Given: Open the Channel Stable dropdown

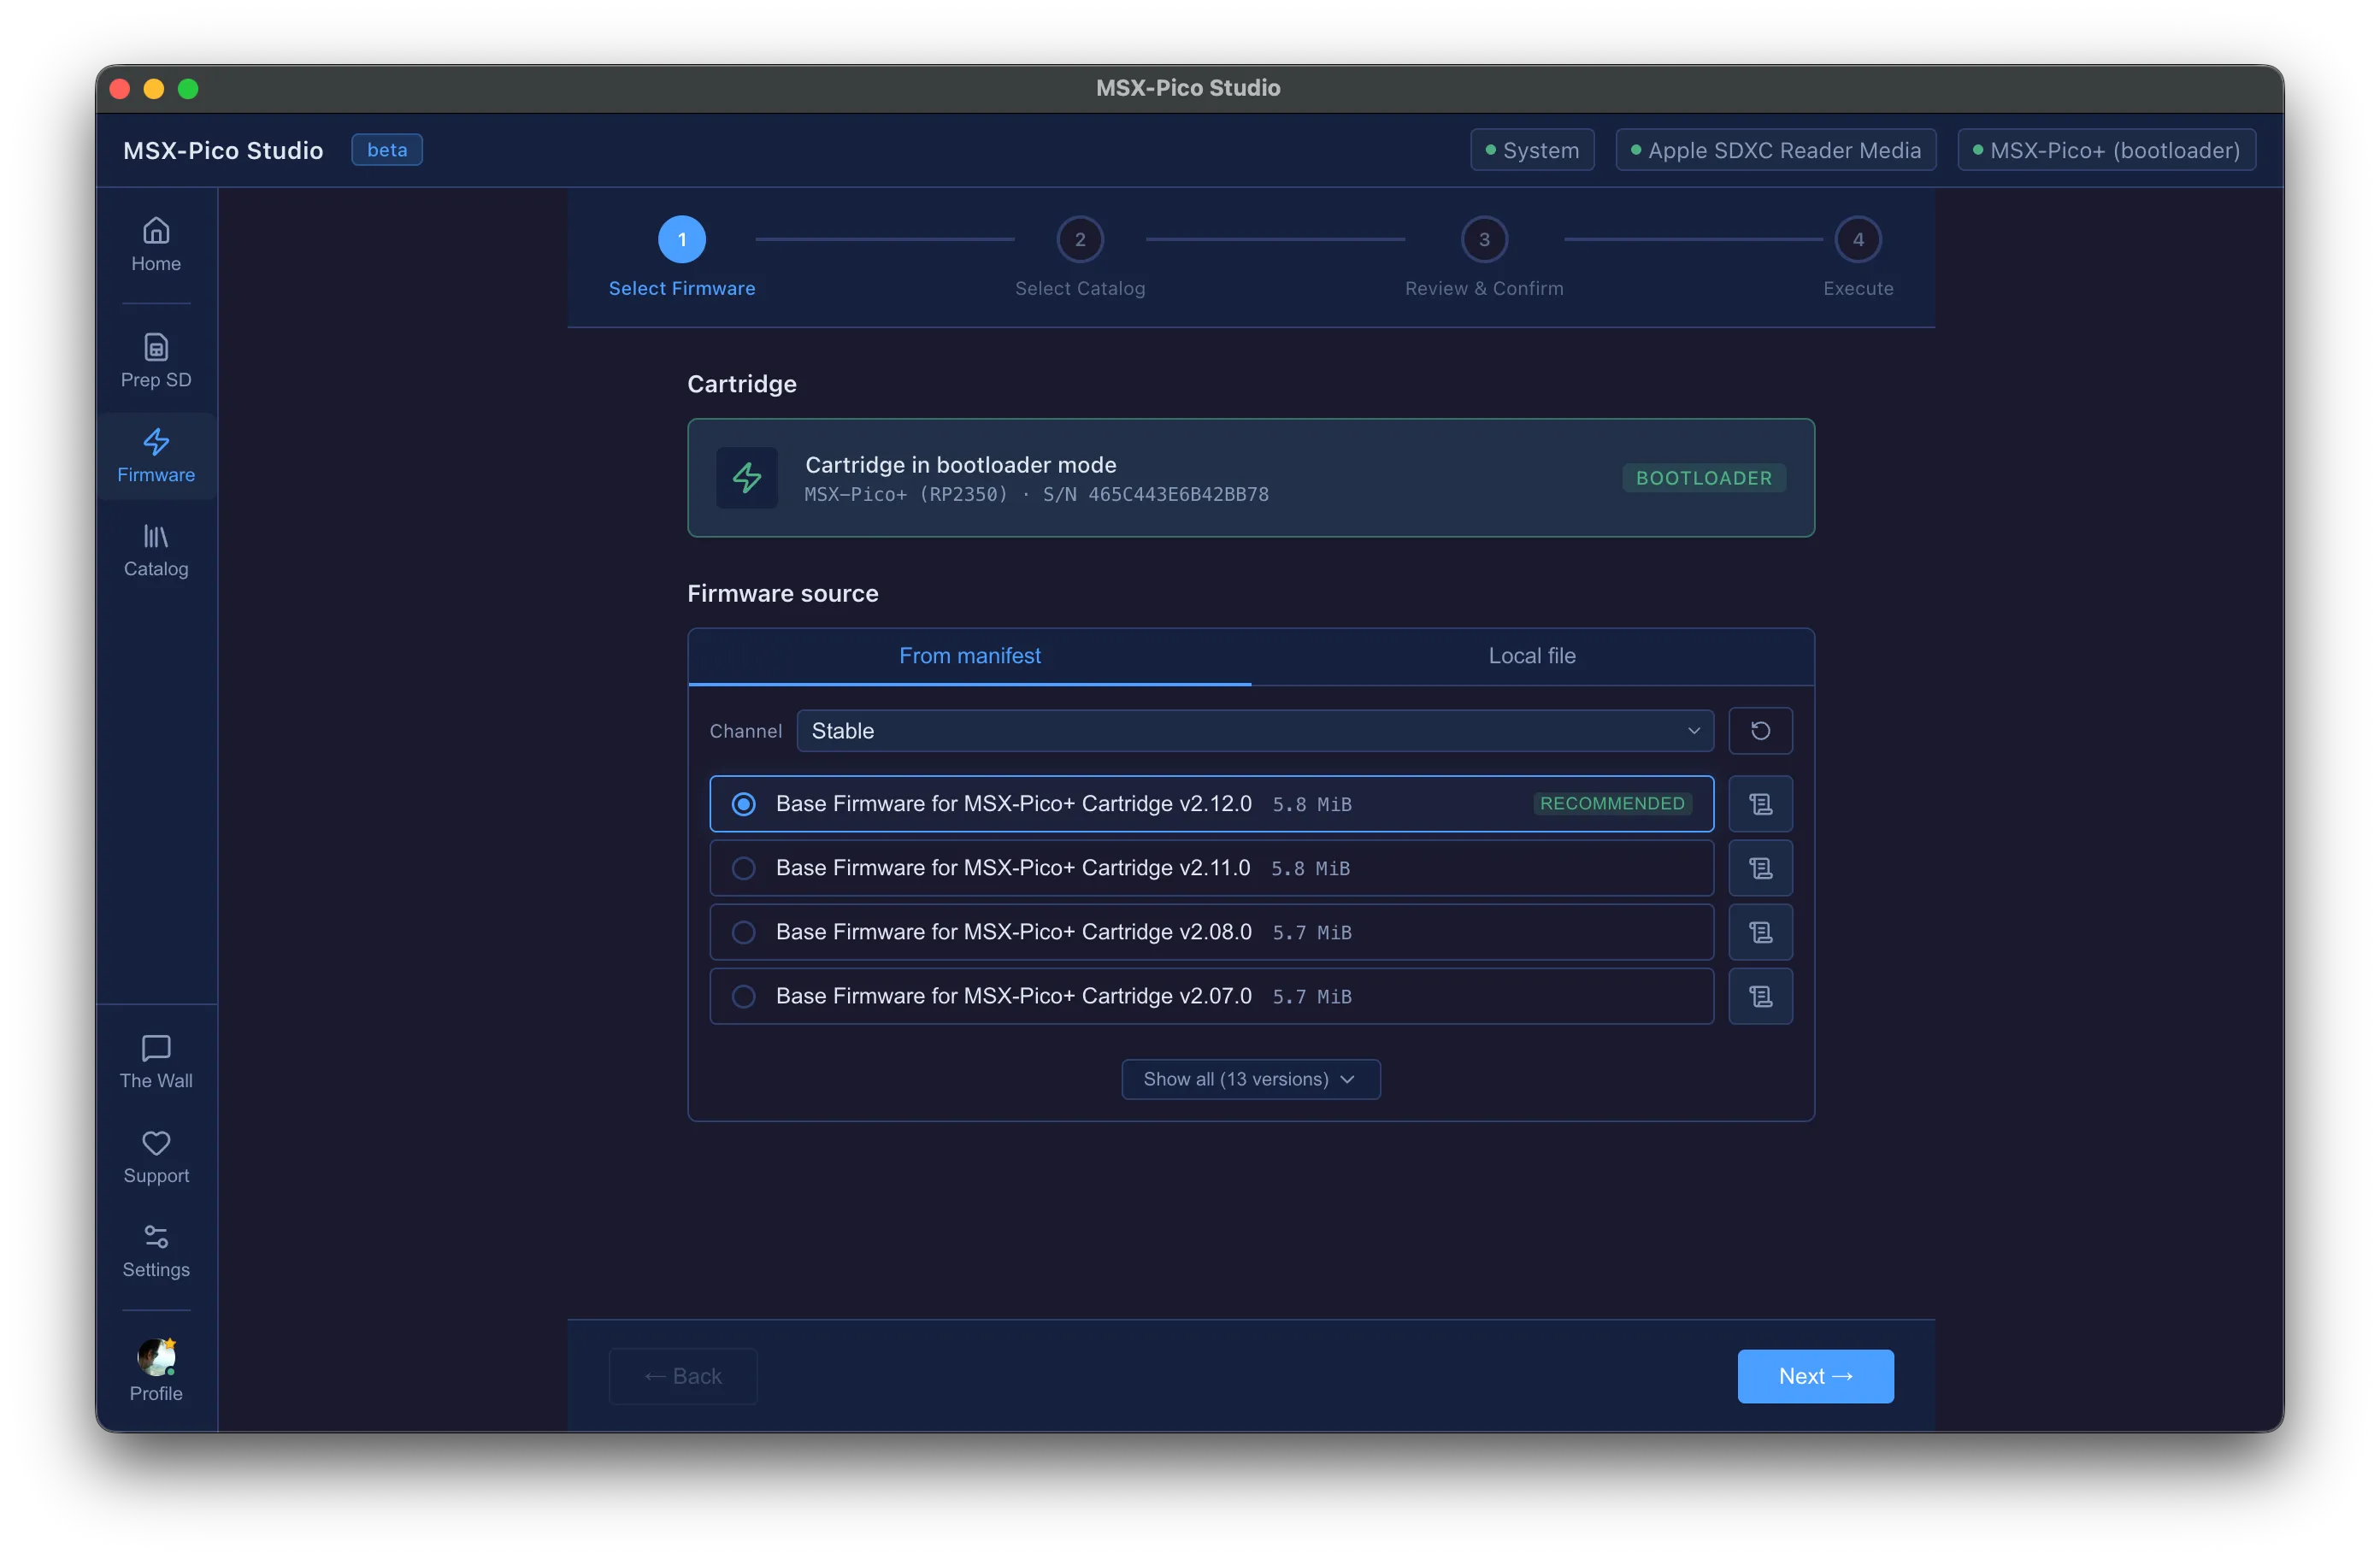Looking at the screenshot, I should point(1255,731).
